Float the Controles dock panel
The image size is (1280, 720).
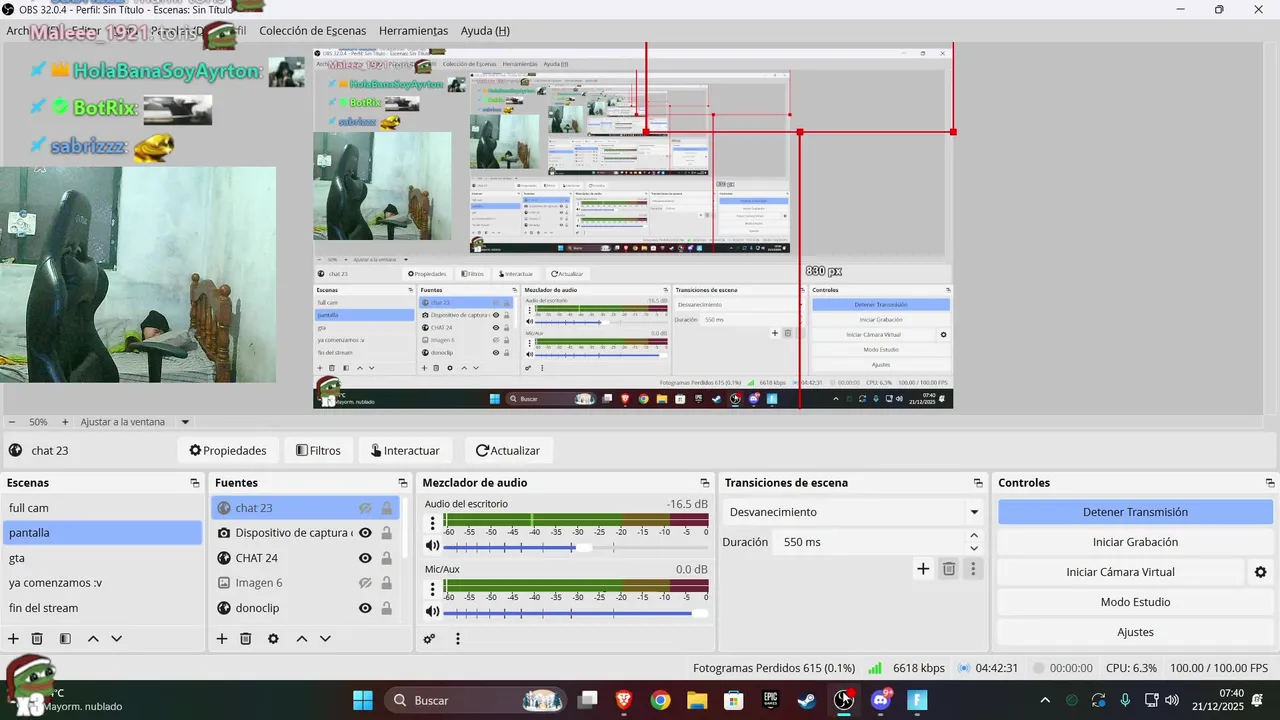click(1268, 483)
